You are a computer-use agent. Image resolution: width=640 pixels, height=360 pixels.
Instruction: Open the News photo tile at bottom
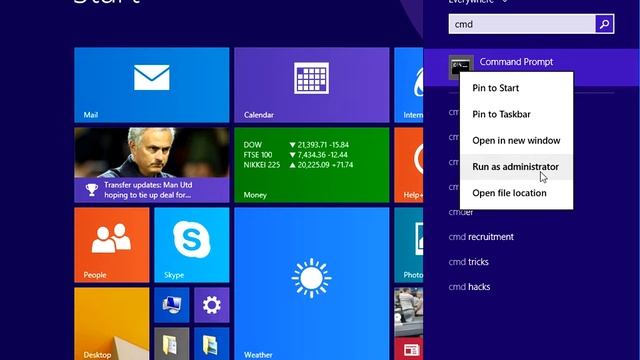tap(409, 324)
